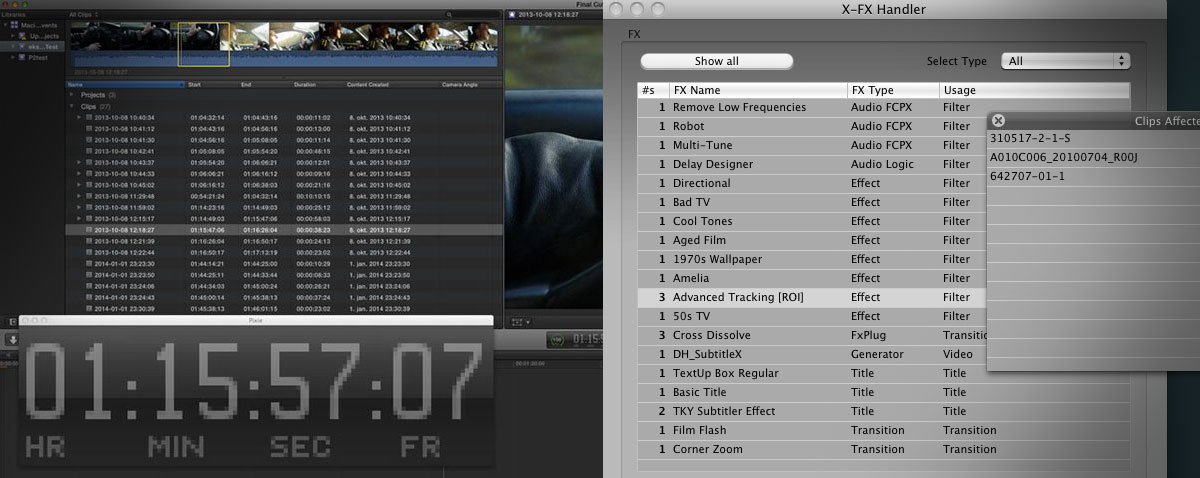Viewport: 1200px width, 478px height.
Task: Select the Basic Title row
Action: point(884,392)
